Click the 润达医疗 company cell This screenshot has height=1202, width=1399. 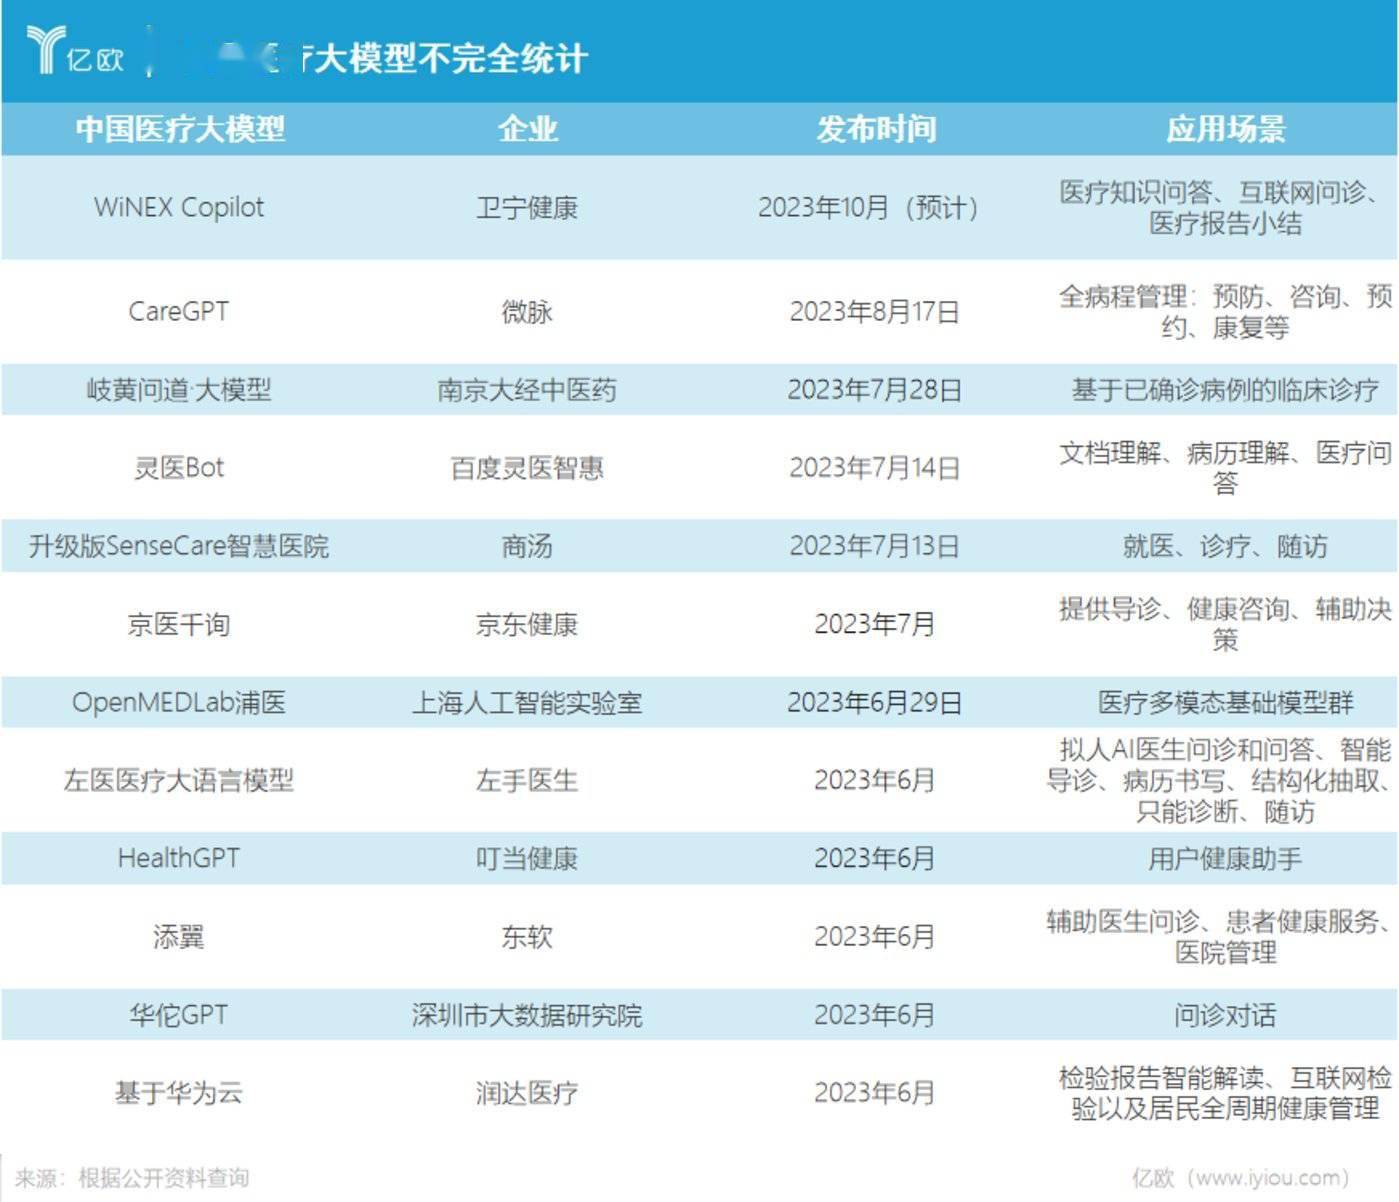point(527,1093)
